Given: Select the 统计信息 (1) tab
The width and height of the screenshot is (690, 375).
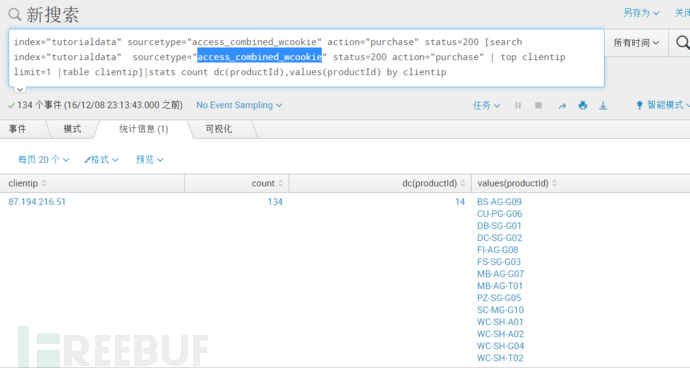Looking at the screenshot, I should (x=144, y=129).
